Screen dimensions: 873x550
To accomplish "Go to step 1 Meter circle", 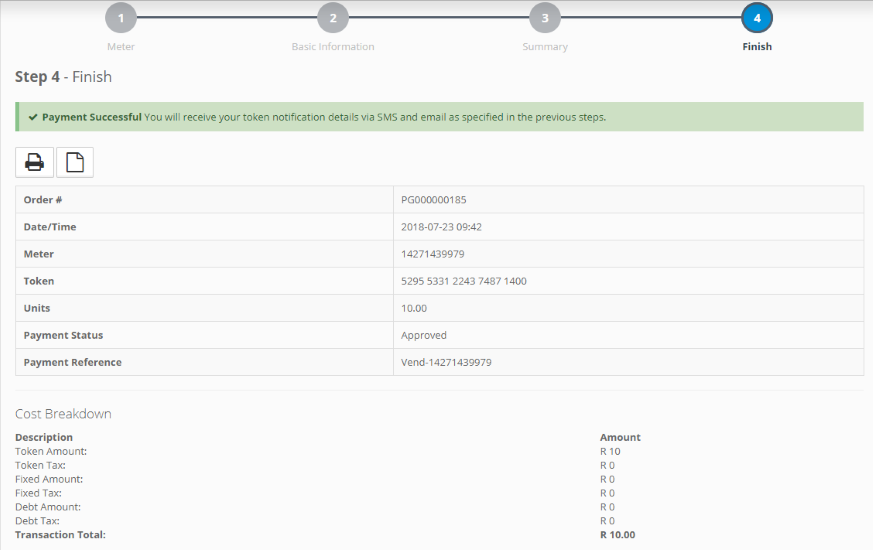I will click(121, 18).
